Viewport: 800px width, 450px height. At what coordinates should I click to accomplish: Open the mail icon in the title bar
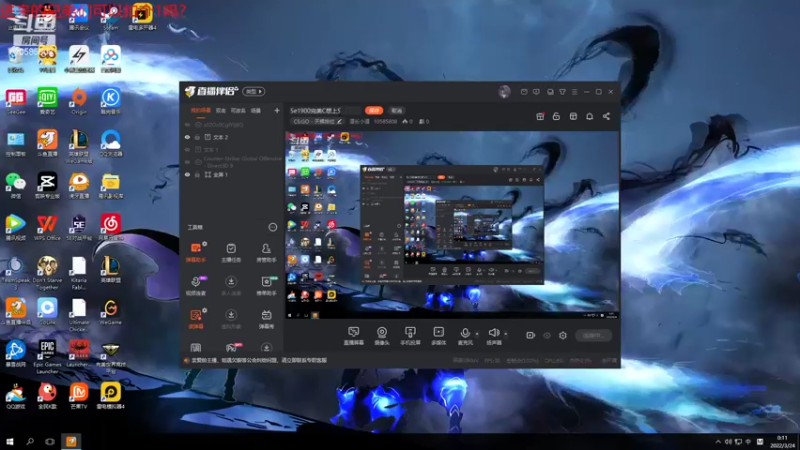click(x=524, y=92)
